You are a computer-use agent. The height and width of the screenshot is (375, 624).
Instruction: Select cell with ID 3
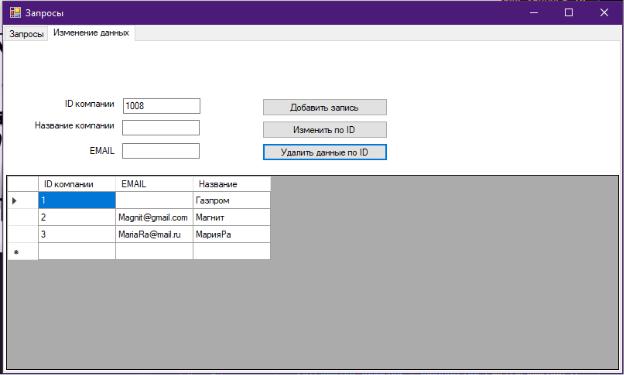coord(77,234)
